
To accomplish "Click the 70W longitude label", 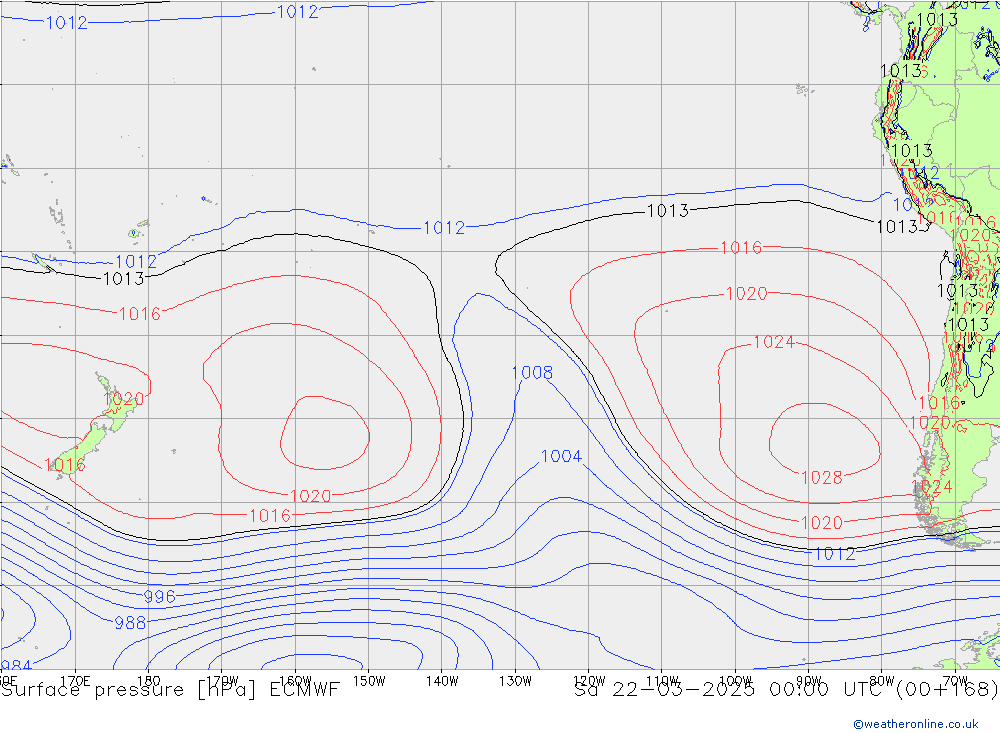I will (955, 681).
